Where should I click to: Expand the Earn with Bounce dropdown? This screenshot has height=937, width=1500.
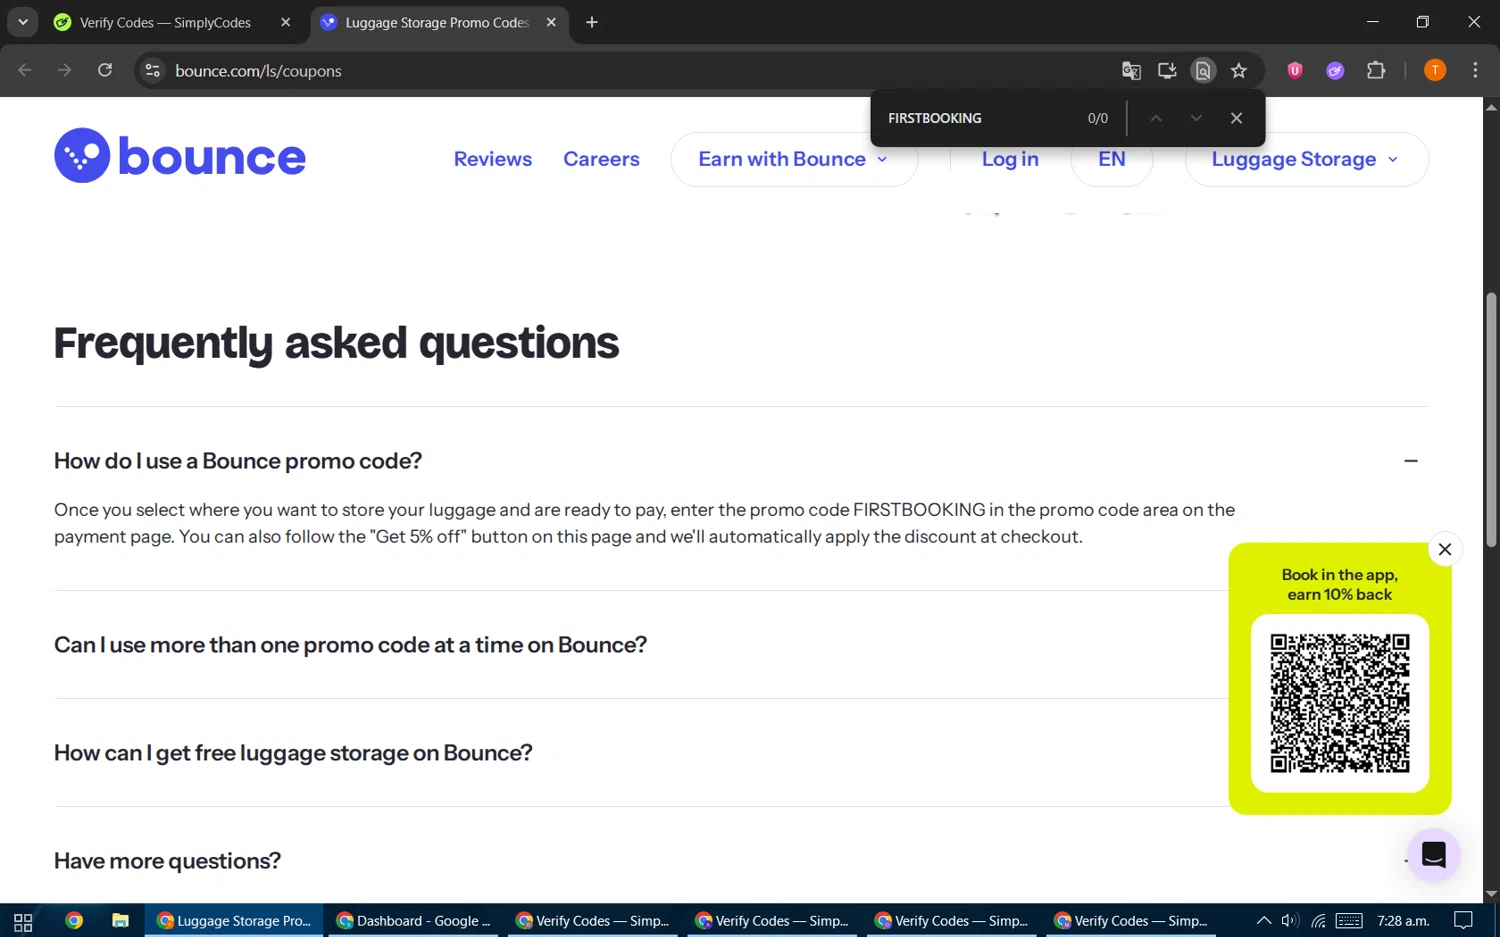point(794,159)
